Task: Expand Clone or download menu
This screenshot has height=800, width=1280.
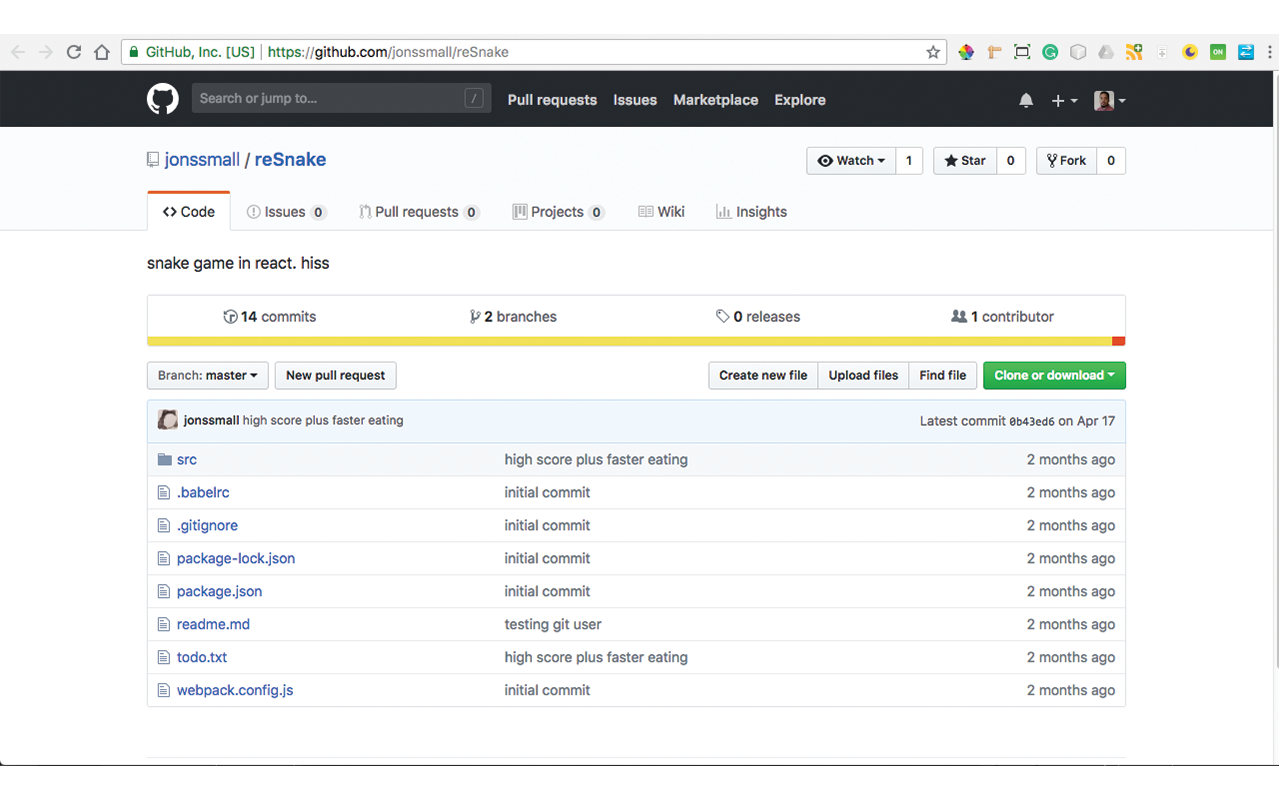Action: click(1054, 375)
